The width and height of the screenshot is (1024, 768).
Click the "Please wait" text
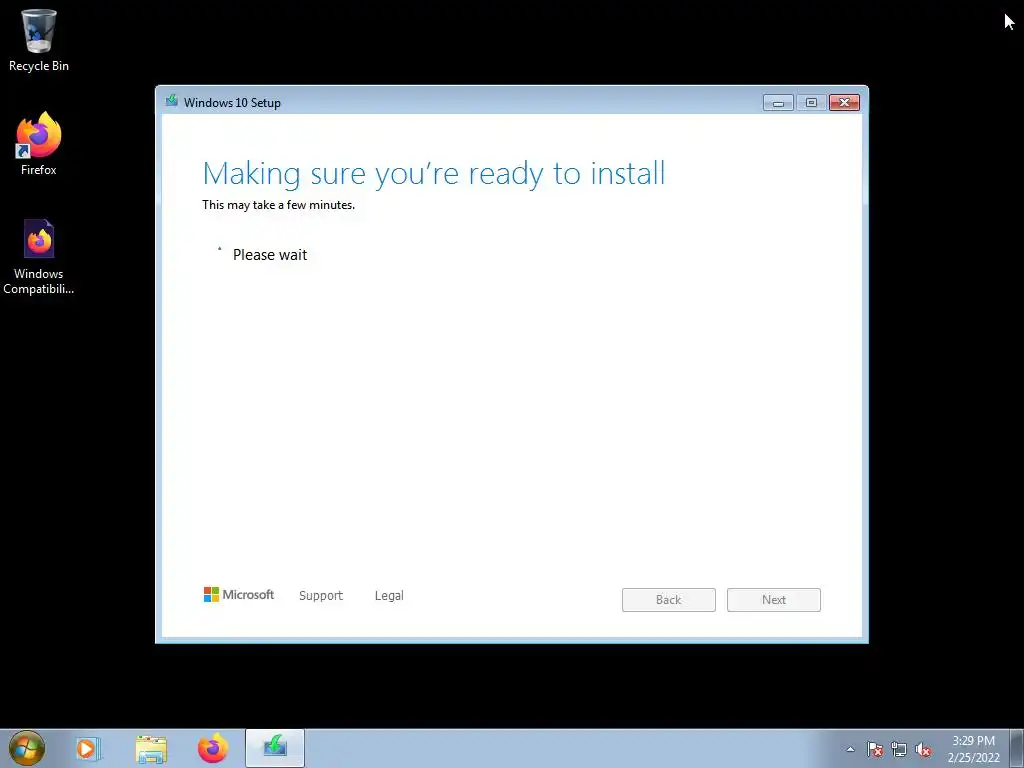coord(270,255)
